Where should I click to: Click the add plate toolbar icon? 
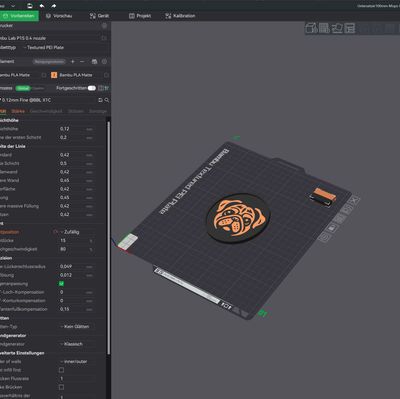[x=324, y=28]
